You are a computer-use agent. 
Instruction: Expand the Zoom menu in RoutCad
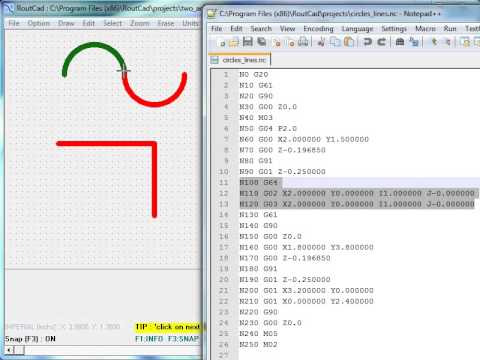[x=140, y=23]
